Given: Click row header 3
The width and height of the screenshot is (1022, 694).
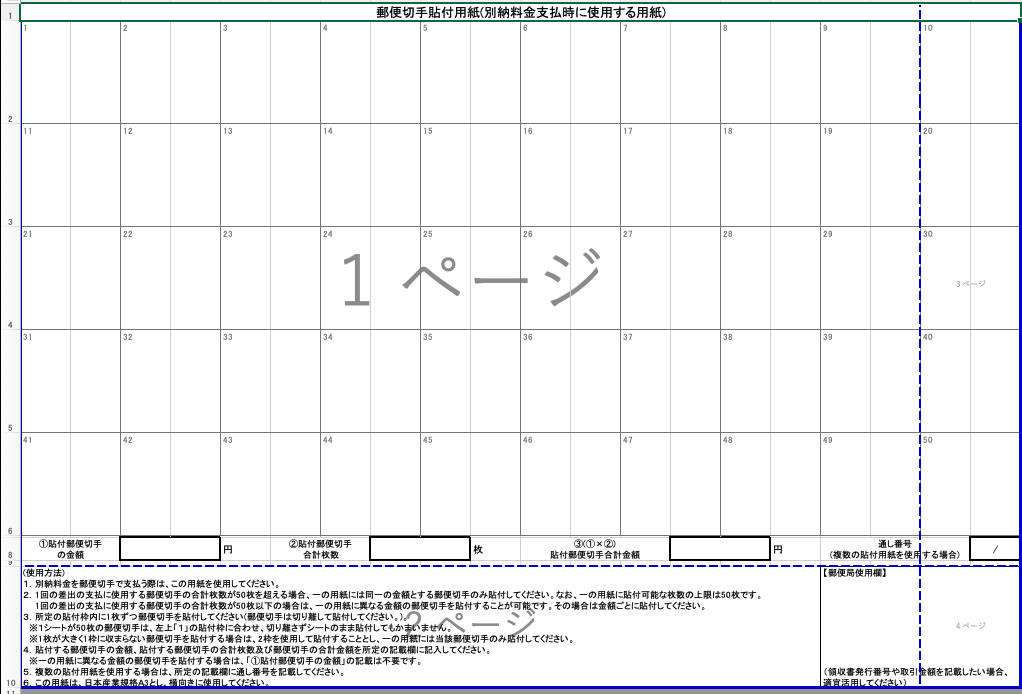Looking at the screenshot, I should [x=9, y=223].
